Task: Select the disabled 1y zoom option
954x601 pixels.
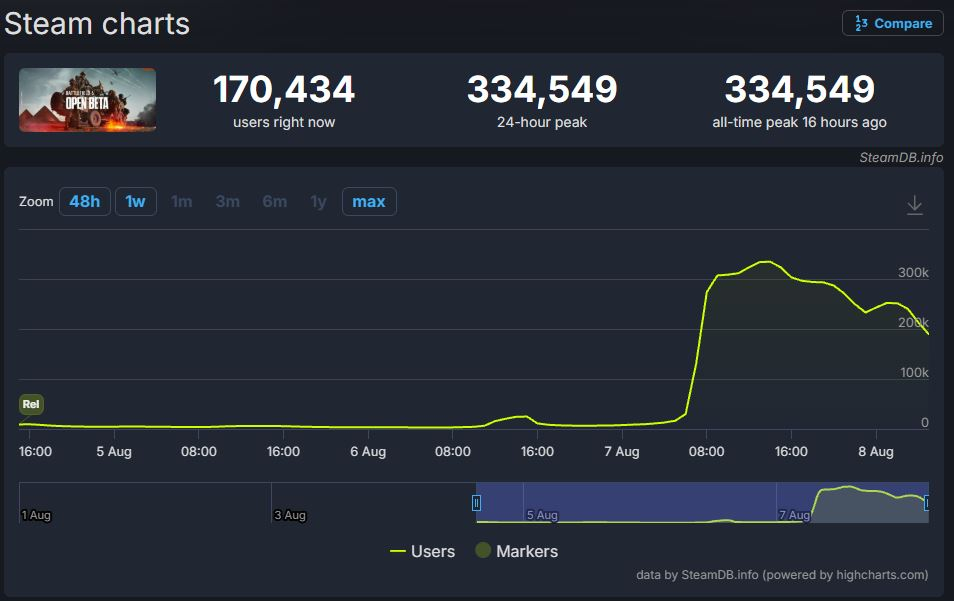Action: point(318,201)
